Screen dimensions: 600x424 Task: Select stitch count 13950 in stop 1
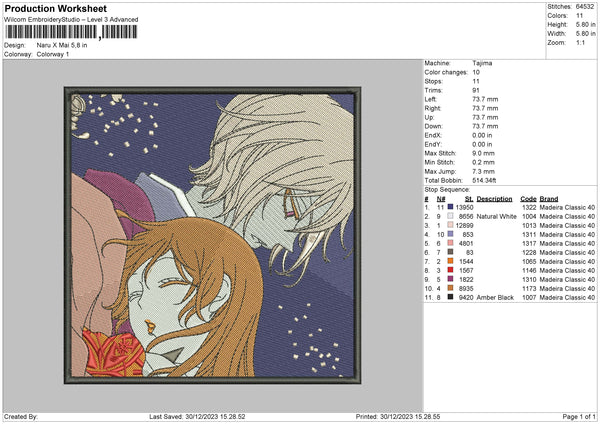464,207
